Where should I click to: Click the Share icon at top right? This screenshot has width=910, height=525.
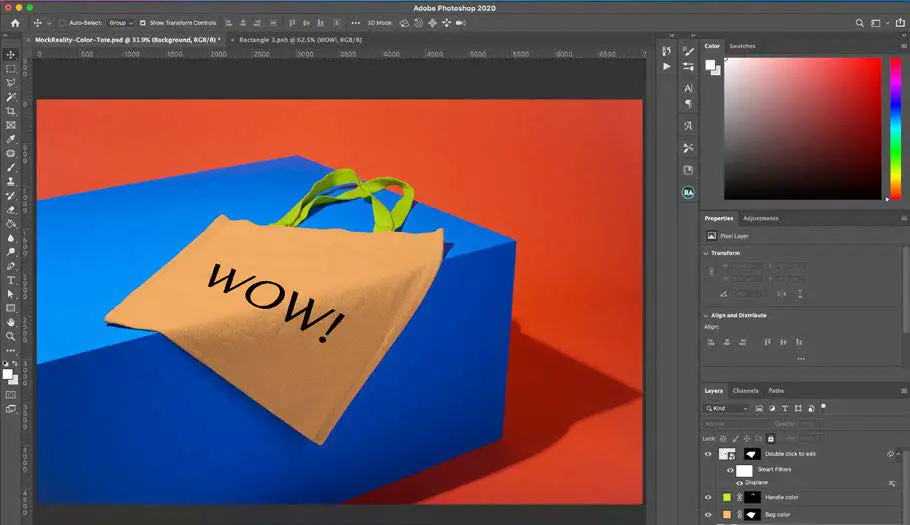(x=900, y=23)
